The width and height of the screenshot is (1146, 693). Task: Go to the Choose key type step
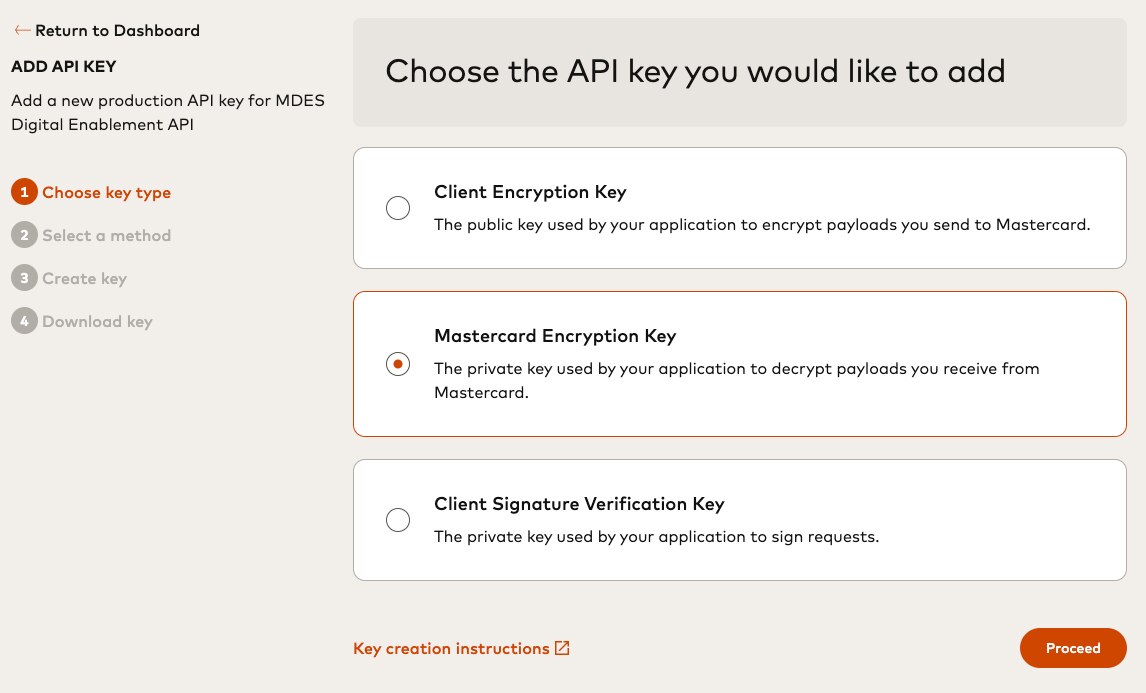(x=106, y=192)
